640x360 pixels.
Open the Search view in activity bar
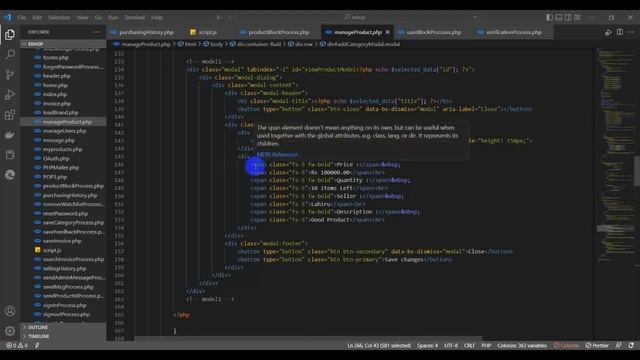pos(10,54)
